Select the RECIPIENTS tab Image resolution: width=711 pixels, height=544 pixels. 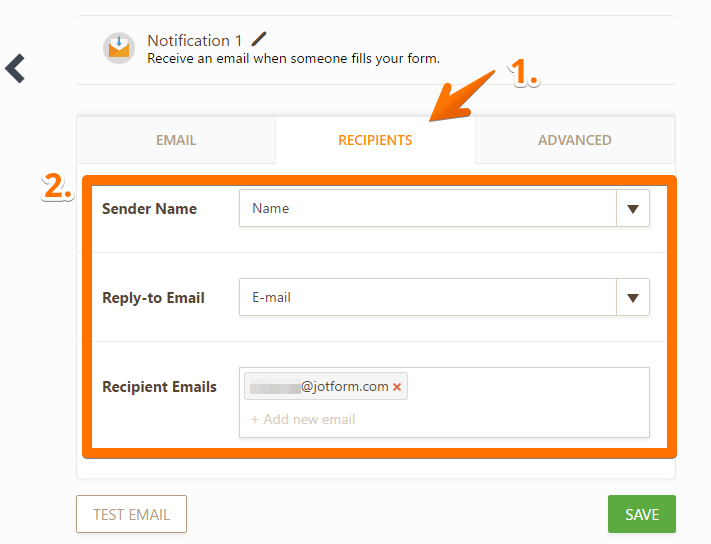375,140
